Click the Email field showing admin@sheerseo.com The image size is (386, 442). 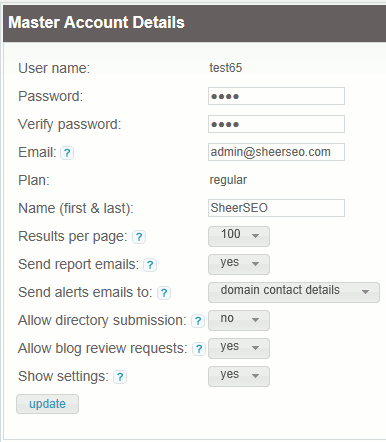(x=276, y=152)
